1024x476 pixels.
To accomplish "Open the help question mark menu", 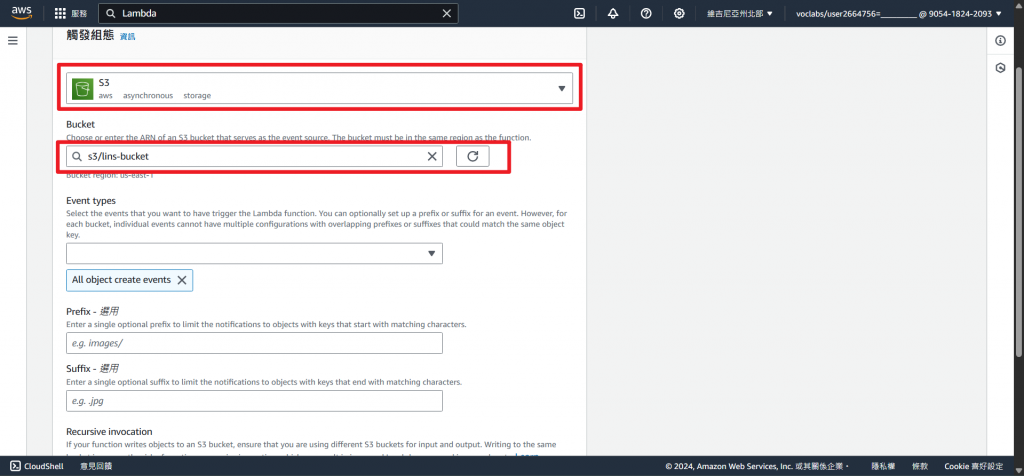I will (x=646, y=14).
